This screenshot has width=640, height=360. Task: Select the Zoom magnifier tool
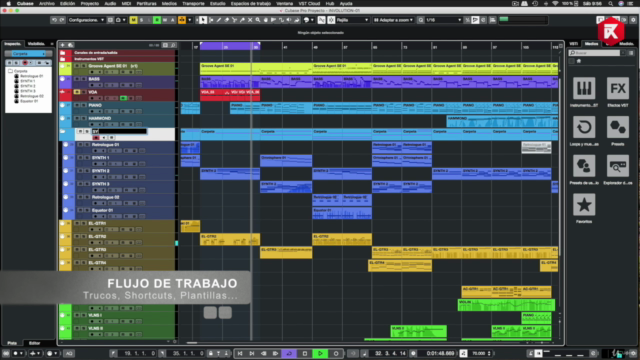(258, 20)
